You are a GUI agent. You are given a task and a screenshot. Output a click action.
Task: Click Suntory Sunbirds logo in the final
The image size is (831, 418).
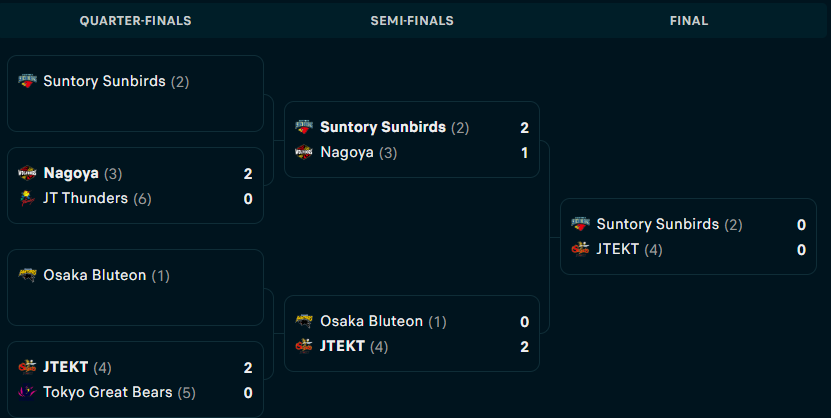point(580,224)
